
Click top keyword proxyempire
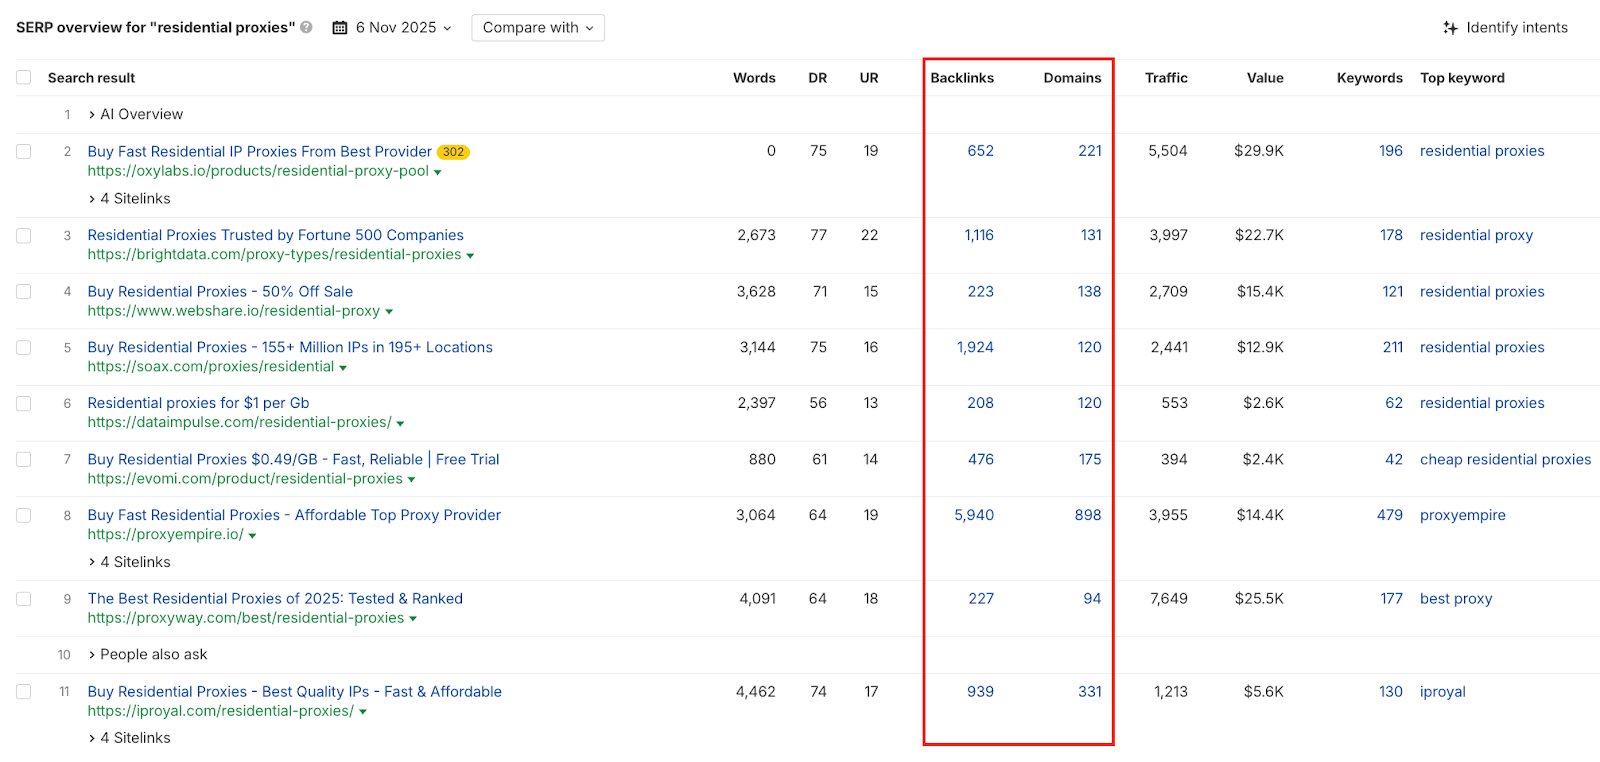(1463, 515)
